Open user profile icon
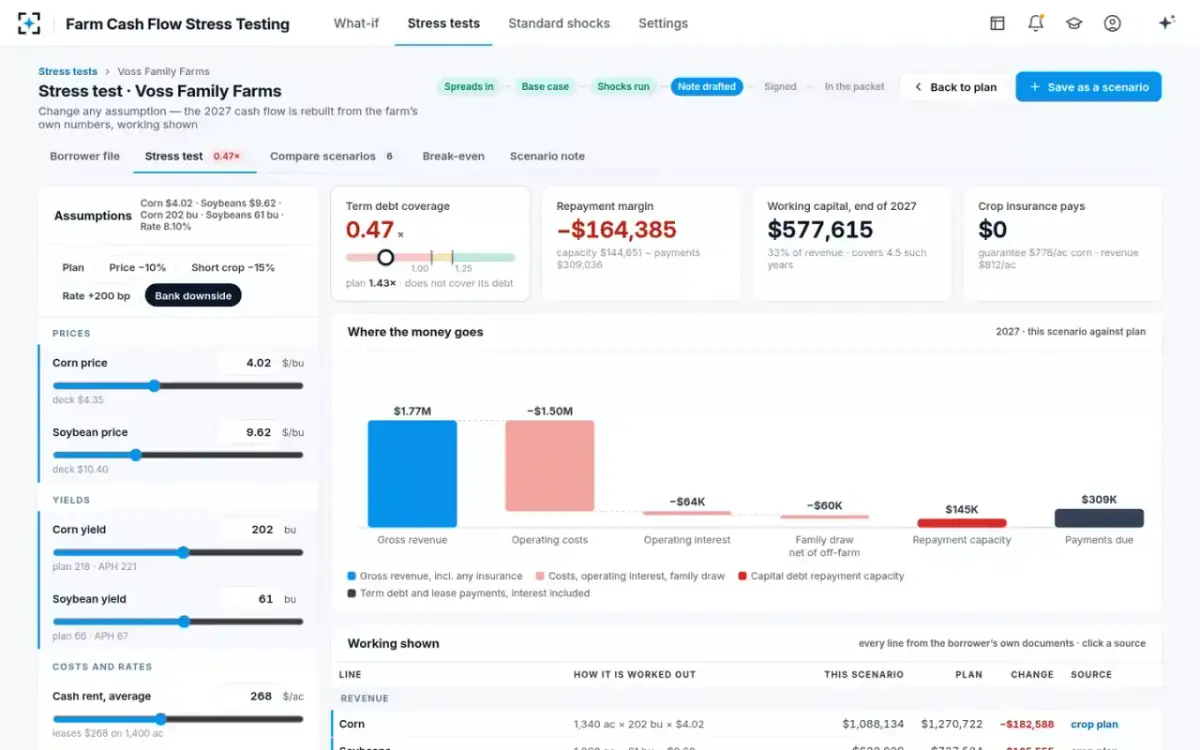This screenshot has height=750, width=1200. tap(1112, 23)
